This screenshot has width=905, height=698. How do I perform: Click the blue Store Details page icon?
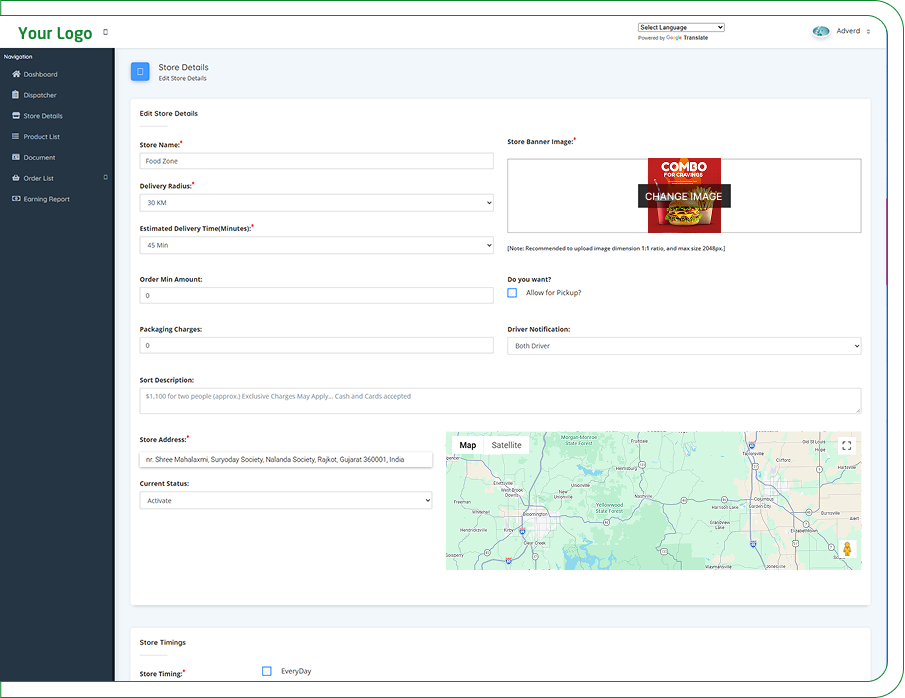140,72
